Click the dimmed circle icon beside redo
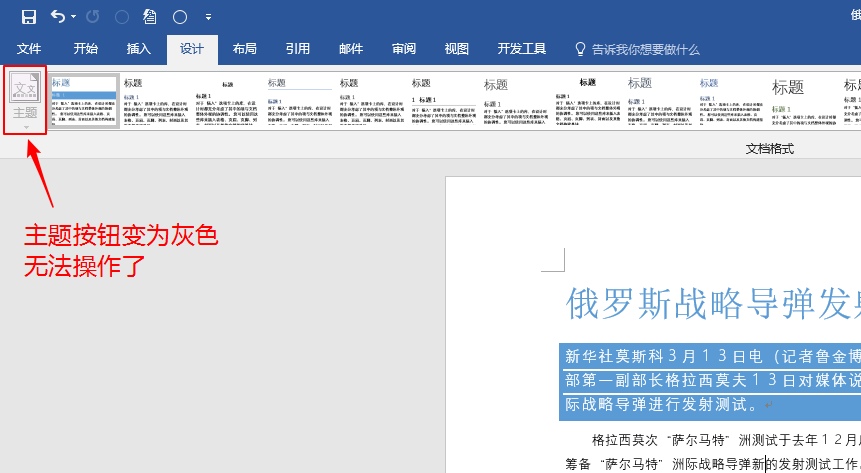861x473 pixels. pyautogui.click(x=122, y=18)
